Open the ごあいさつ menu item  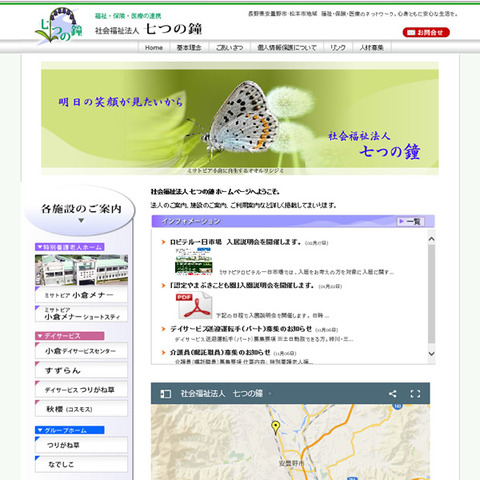click(x=229, y=48)
